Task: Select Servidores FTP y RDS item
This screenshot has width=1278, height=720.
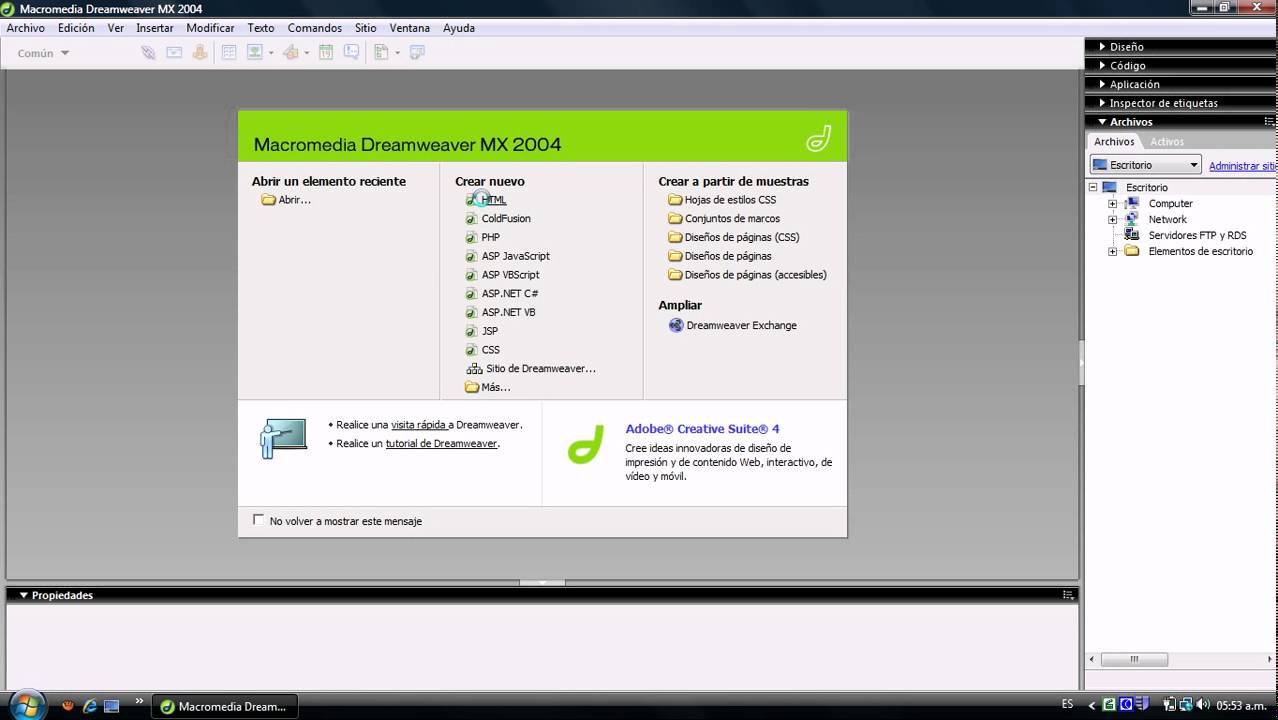Action: 1197,235
